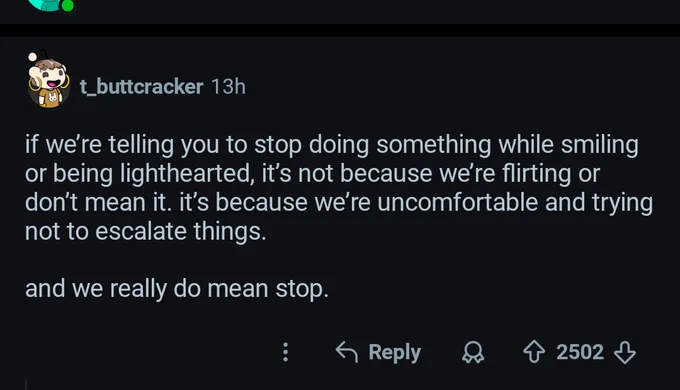Downvote the t_buttcracker comment
The height and width of the screenshot is (390, 680).
(x=625, y=352)
